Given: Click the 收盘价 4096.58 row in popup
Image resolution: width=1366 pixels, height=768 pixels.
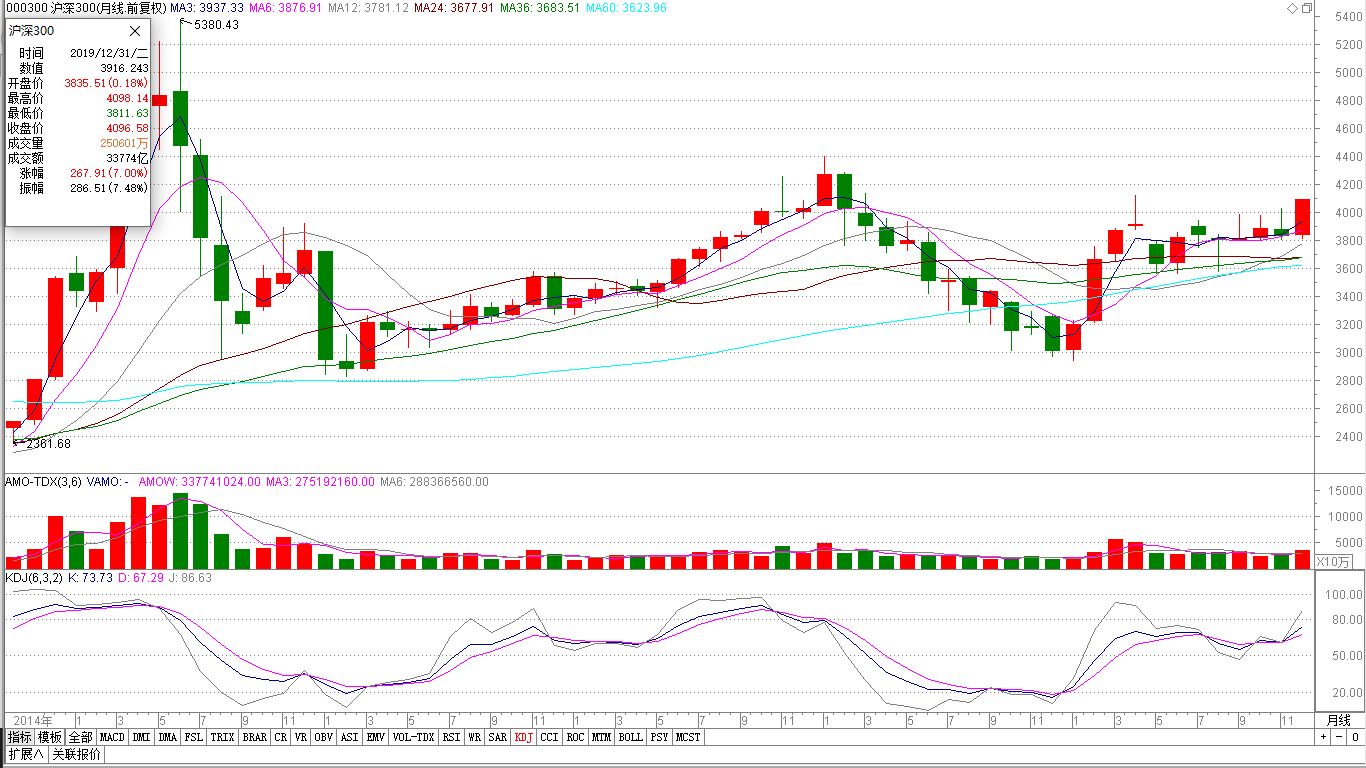Looking at the screenshot, I should pyautogui.click(x=78, y=128).
